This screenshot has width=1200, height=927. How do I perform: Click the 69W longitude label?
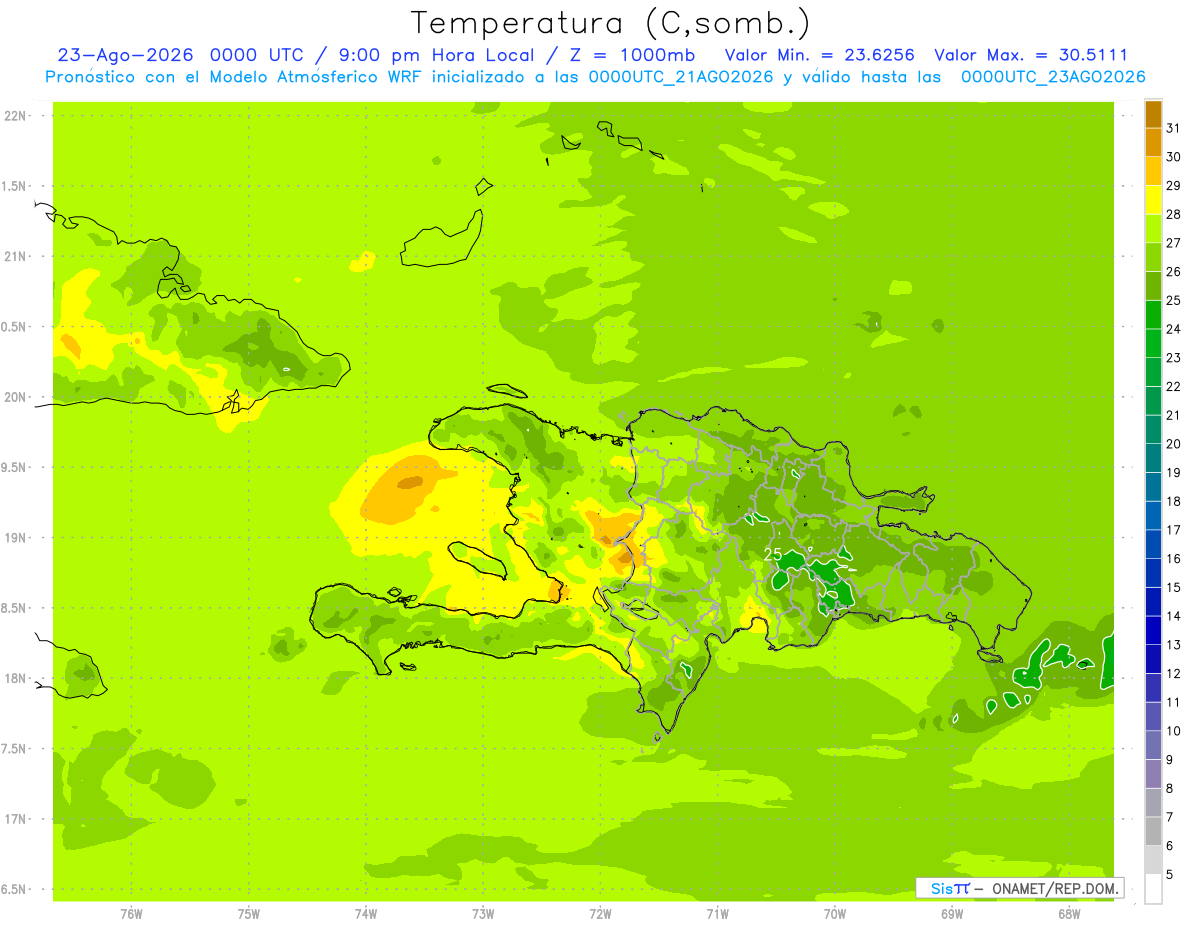click(x=952, y=913)
